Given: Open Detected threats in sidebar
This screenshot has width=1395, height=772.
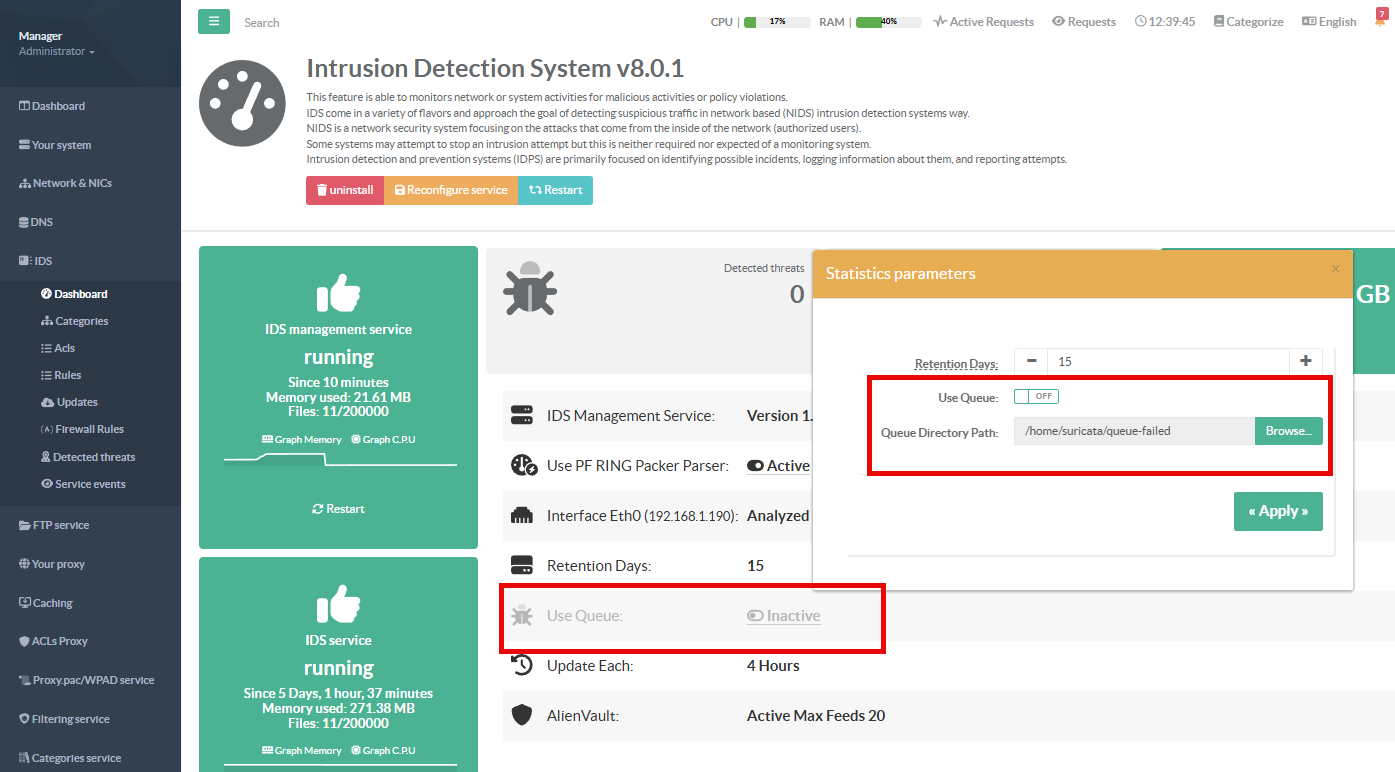Looking at the screenshot, I should 94,457.
